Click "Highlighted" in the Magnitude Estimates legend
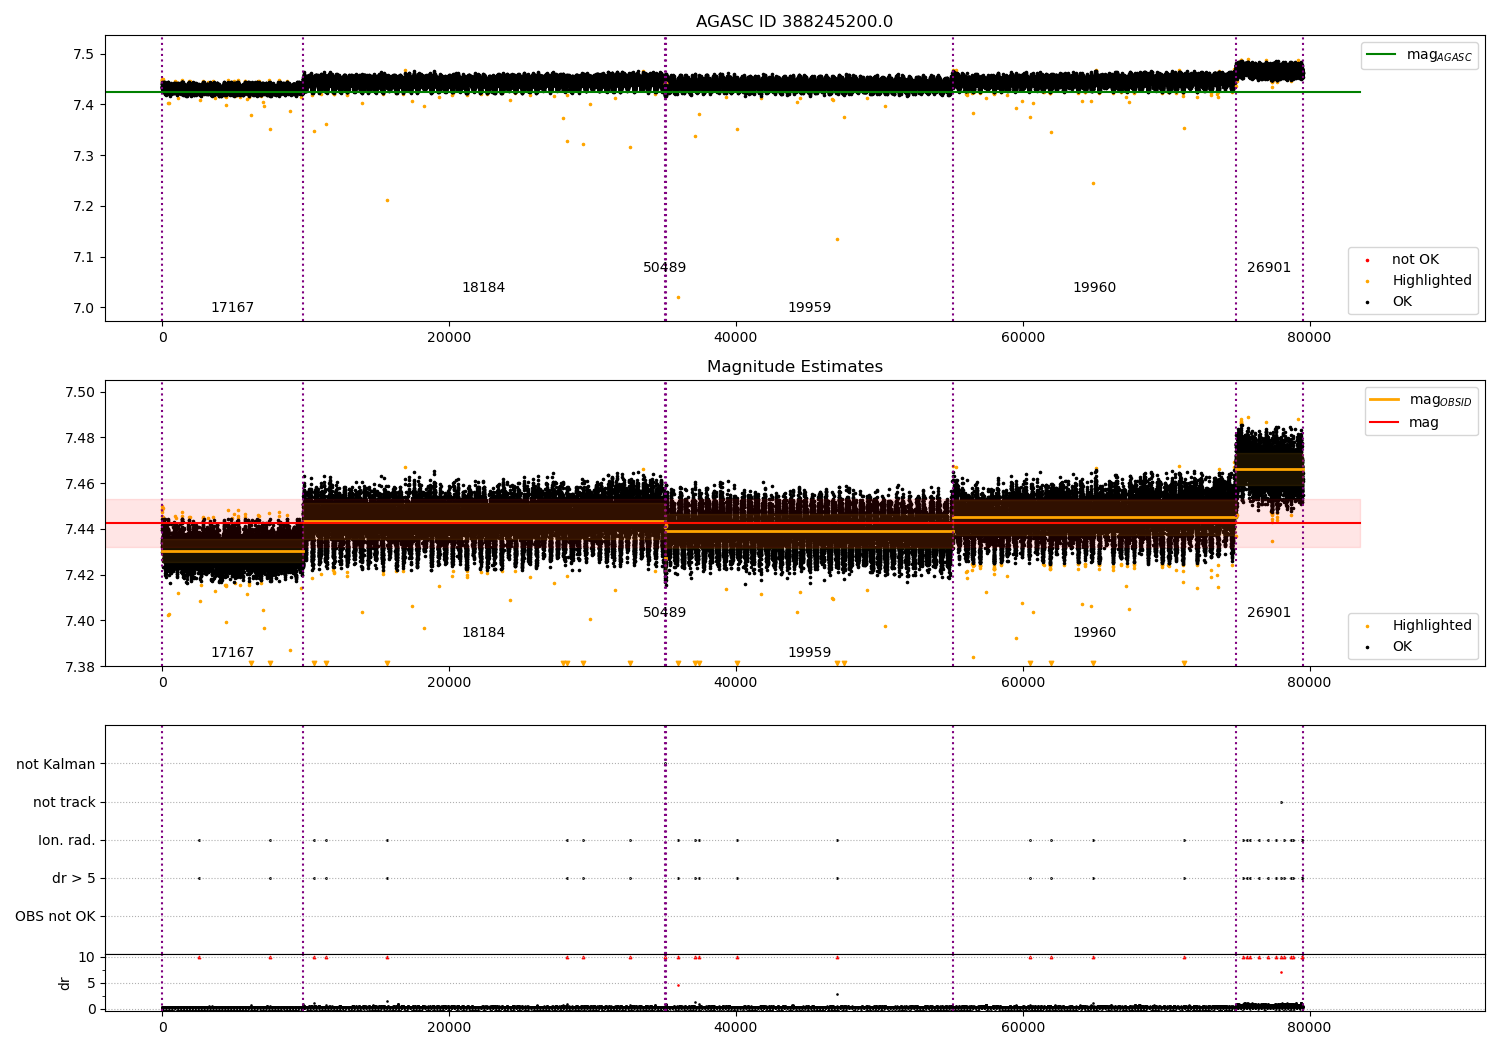Image resolution: width=1500 pixels, height=1050 pixels. click(x=1431, y=626)
